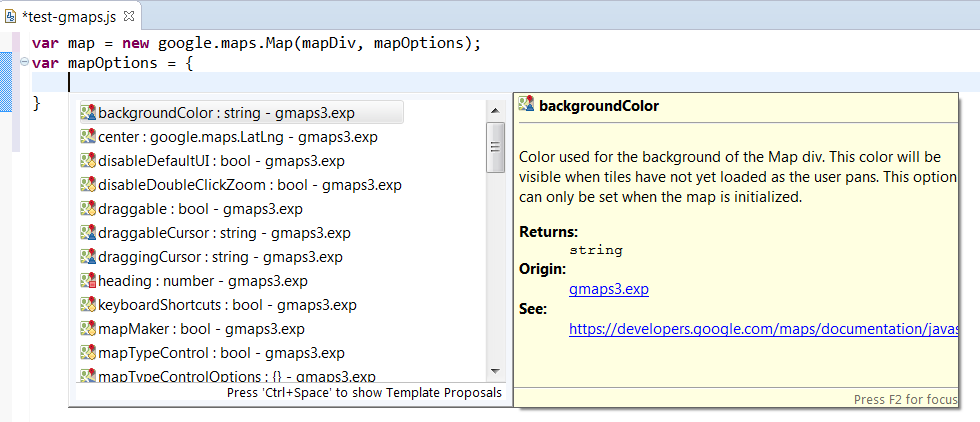Click the maps icon beside draggableCursor

coord(88,233)
